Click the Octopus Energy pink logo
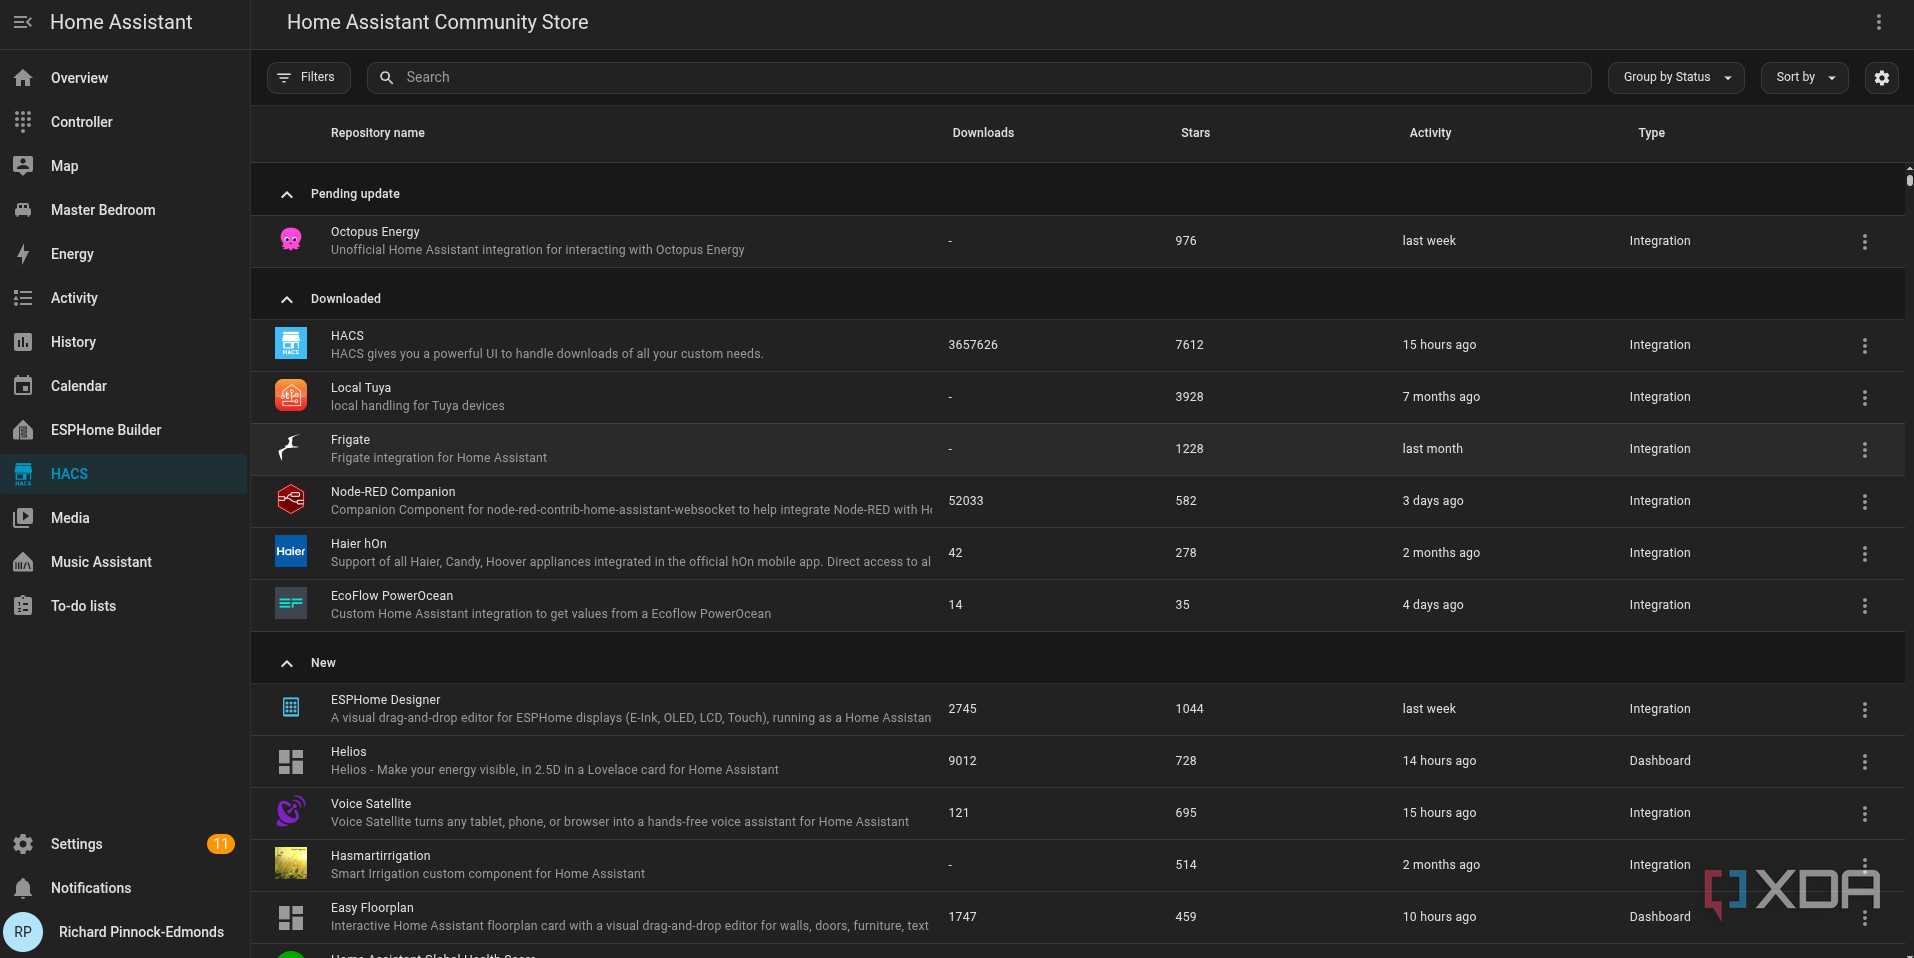1914x958 pixels. pos(291,240)
